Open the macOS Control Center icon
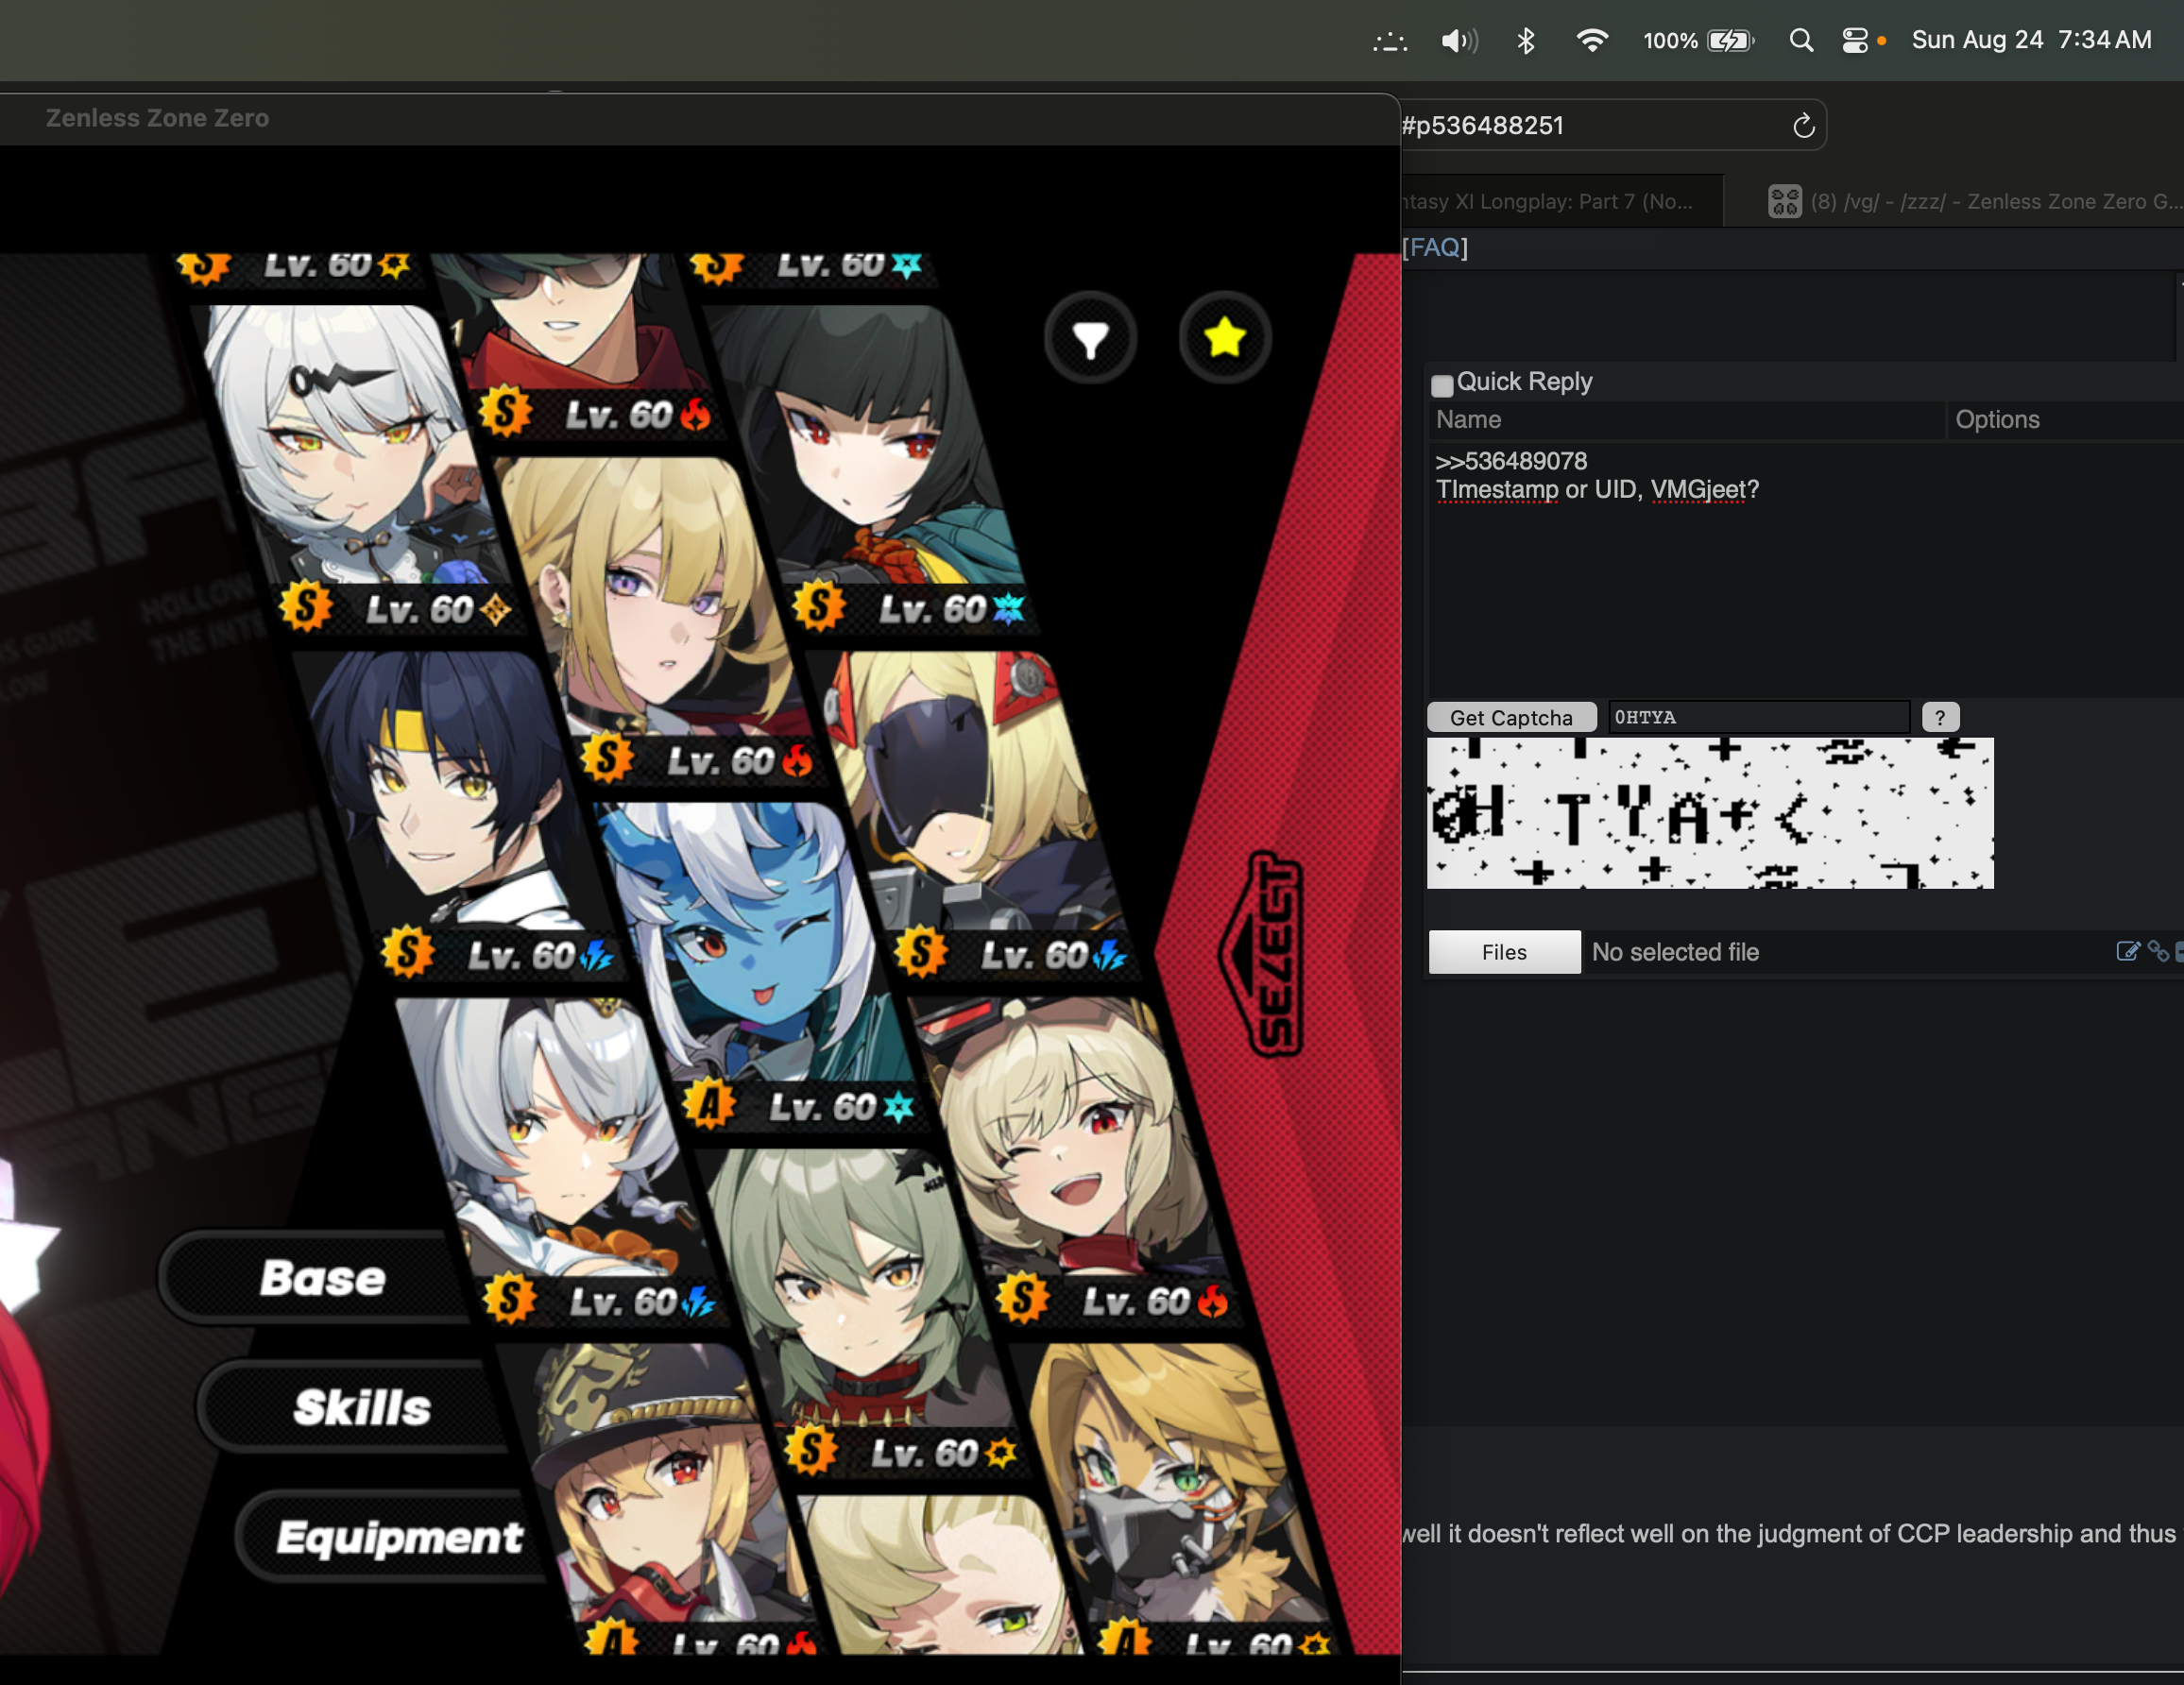 coord(1854,40)
